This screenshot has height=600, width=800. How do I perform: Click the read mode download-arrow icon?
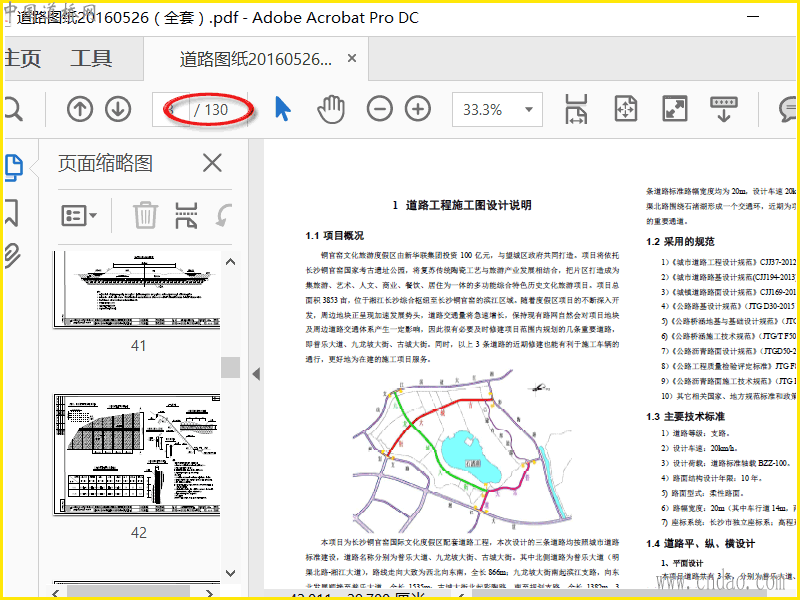pos(724,109)
